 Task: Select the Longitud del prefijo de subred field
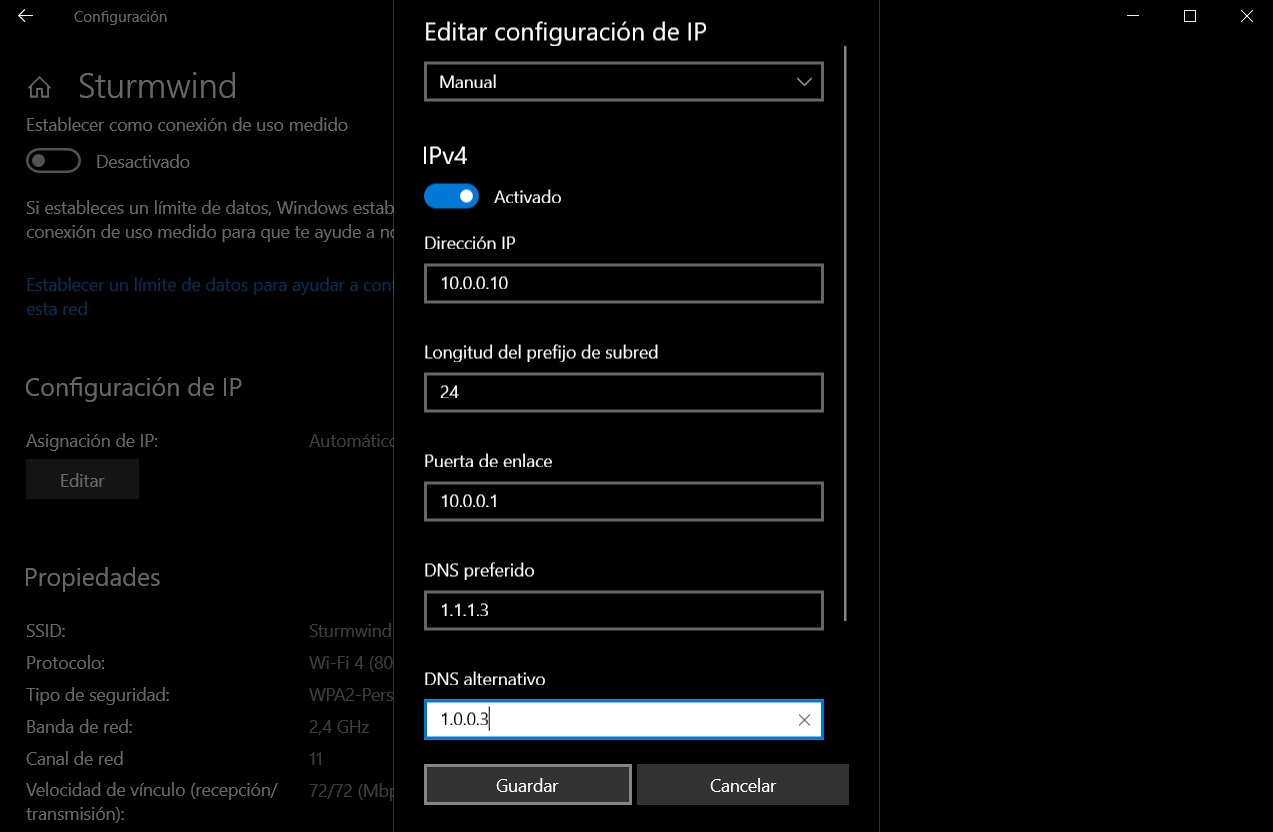[623, 393]
